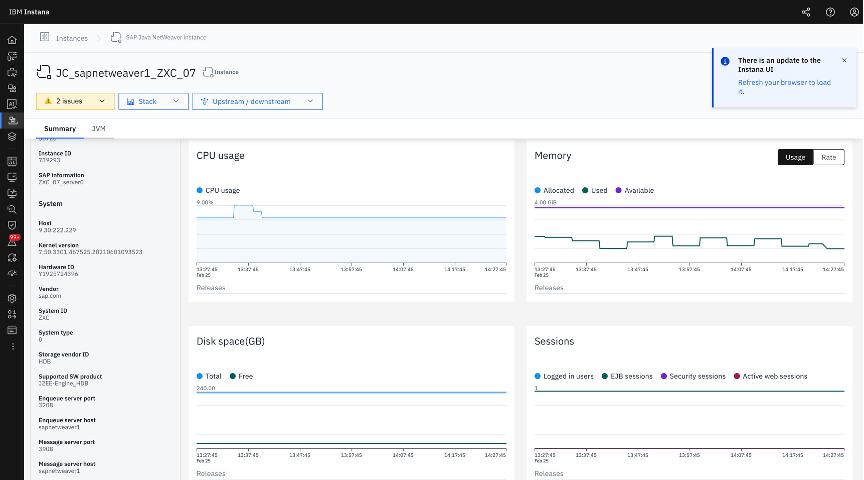Select the Summary tab

[60, 128]
